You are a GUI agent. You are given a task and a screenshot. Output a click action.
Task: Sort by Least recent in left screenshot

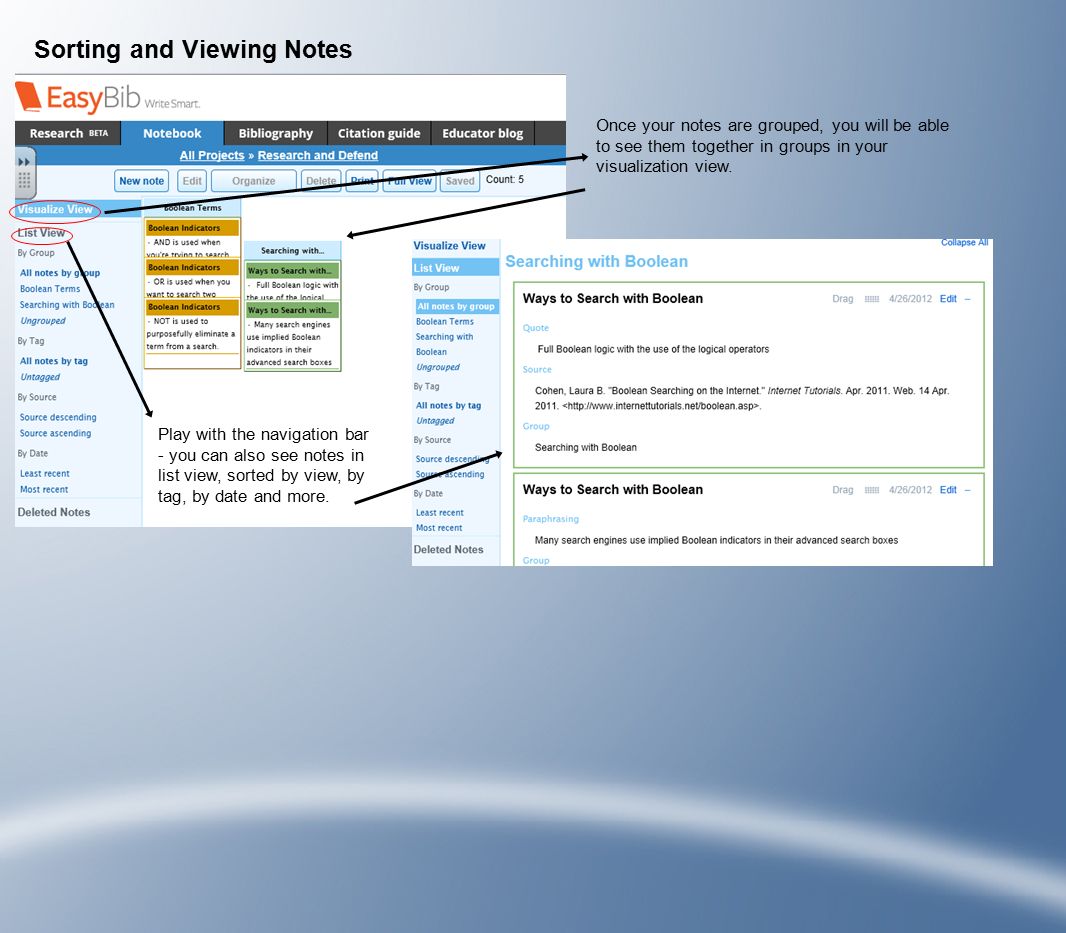coord(44,474)
